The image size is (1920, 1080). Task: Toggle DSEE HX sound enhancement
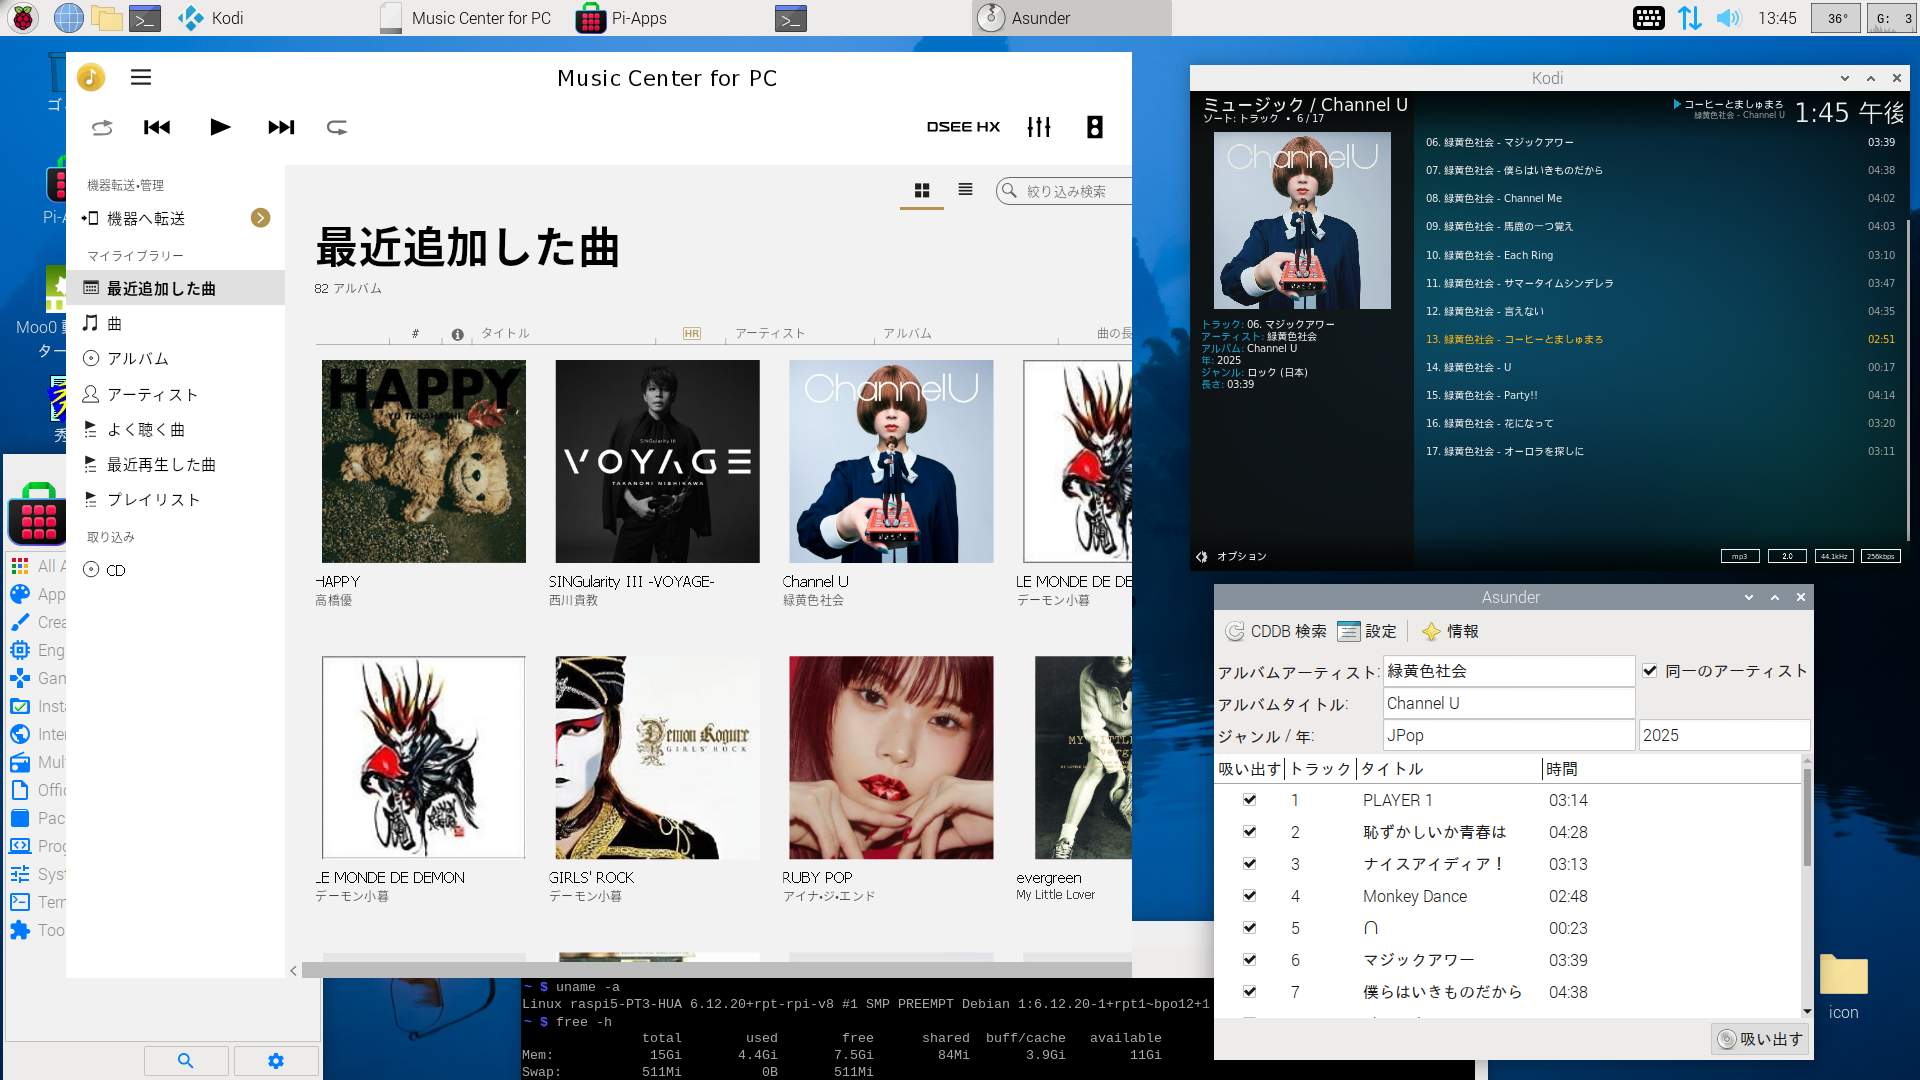(963, 127)
